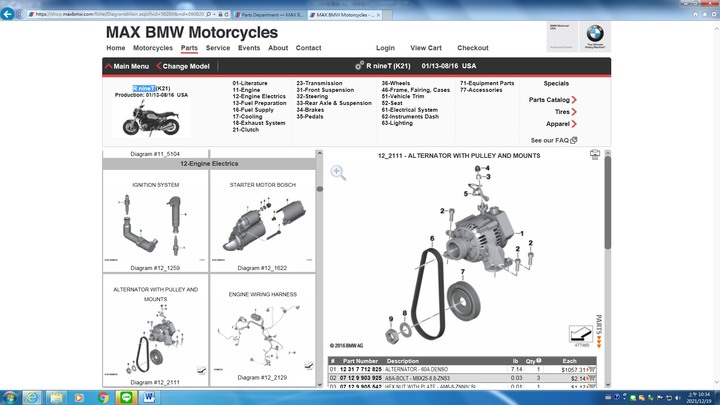
Task: Click the BMW Motorrad USA dealer badge
Action: click(x=561, y=36)
